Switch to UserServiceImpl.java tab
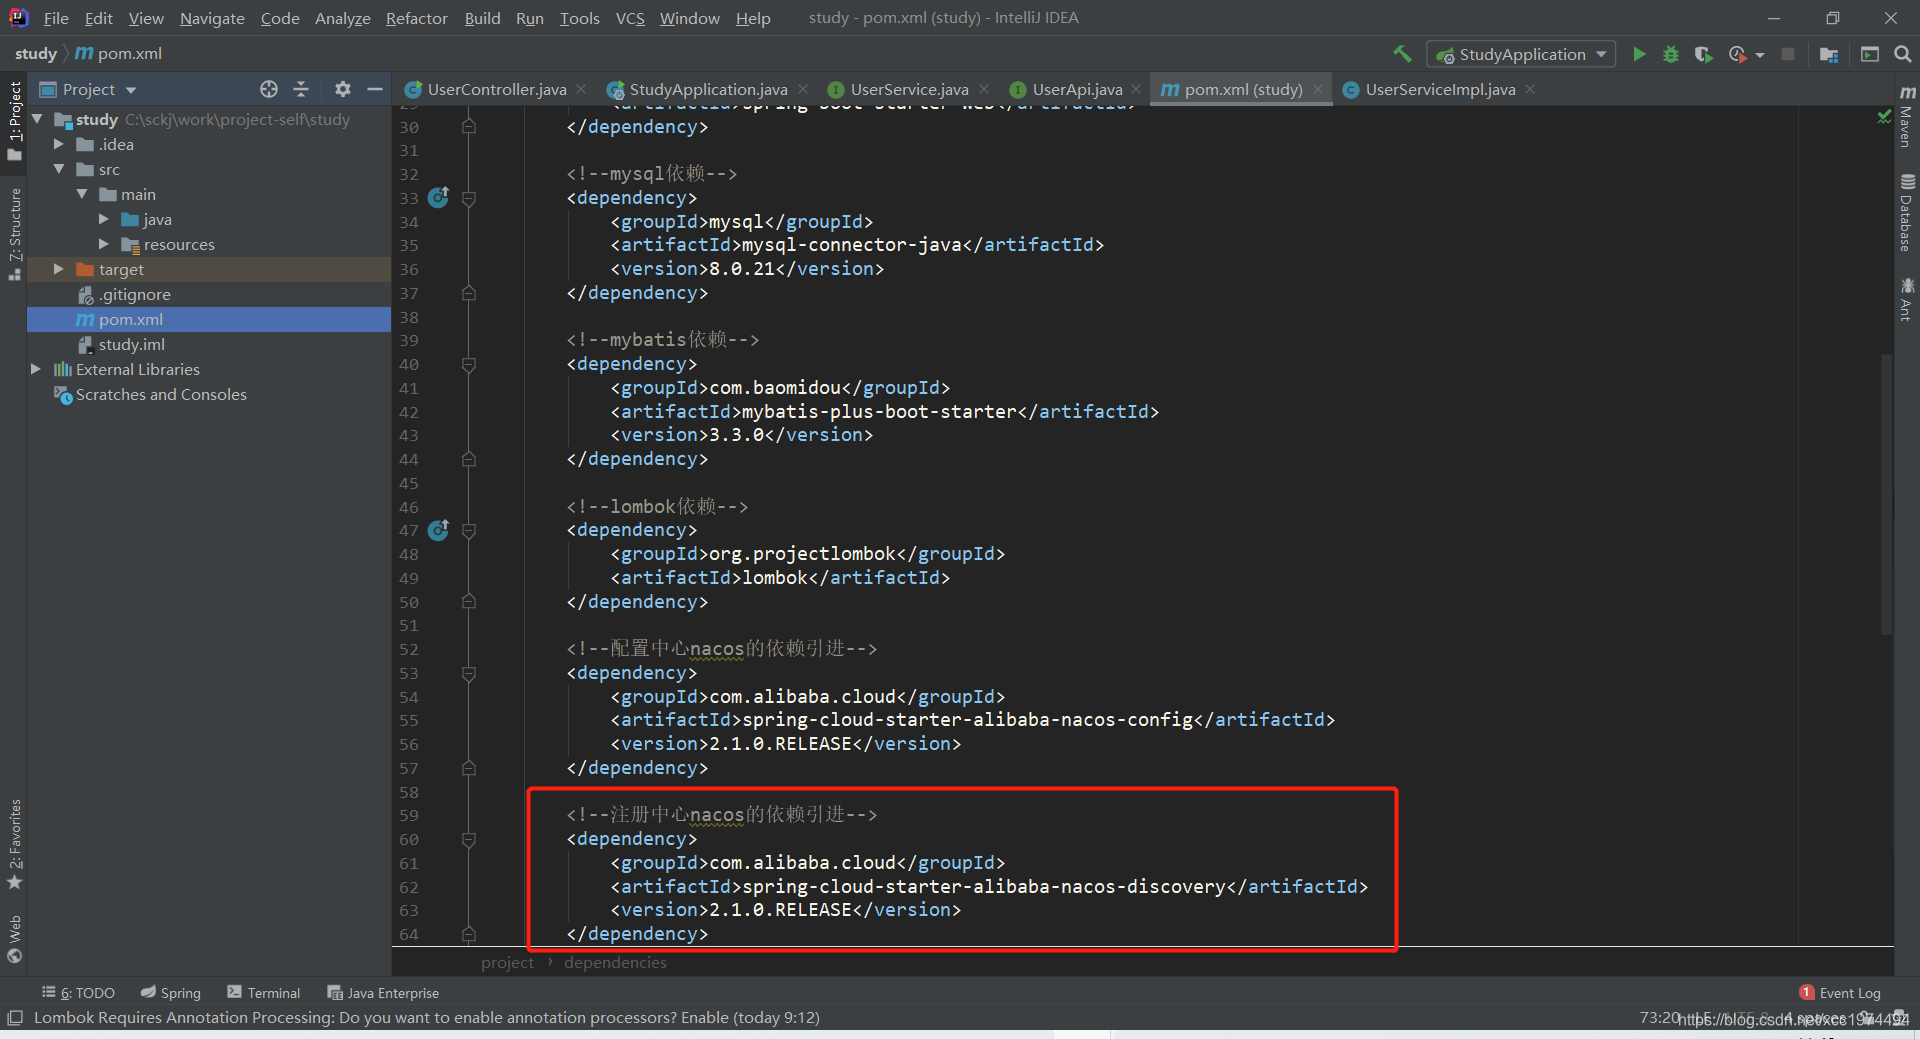 point(1440,89)
